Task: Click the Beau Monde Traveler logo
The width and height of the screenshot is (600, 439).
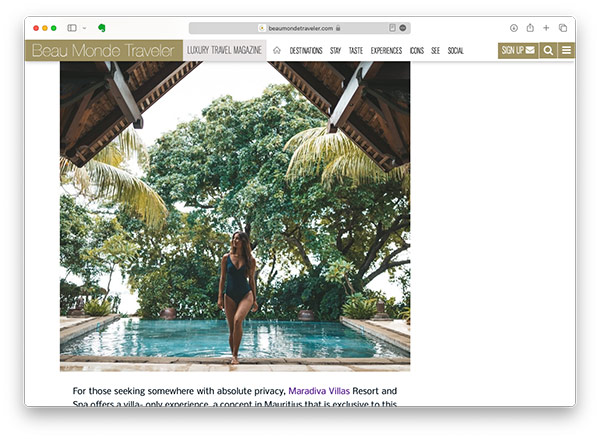Action: [x=104, y=50]
